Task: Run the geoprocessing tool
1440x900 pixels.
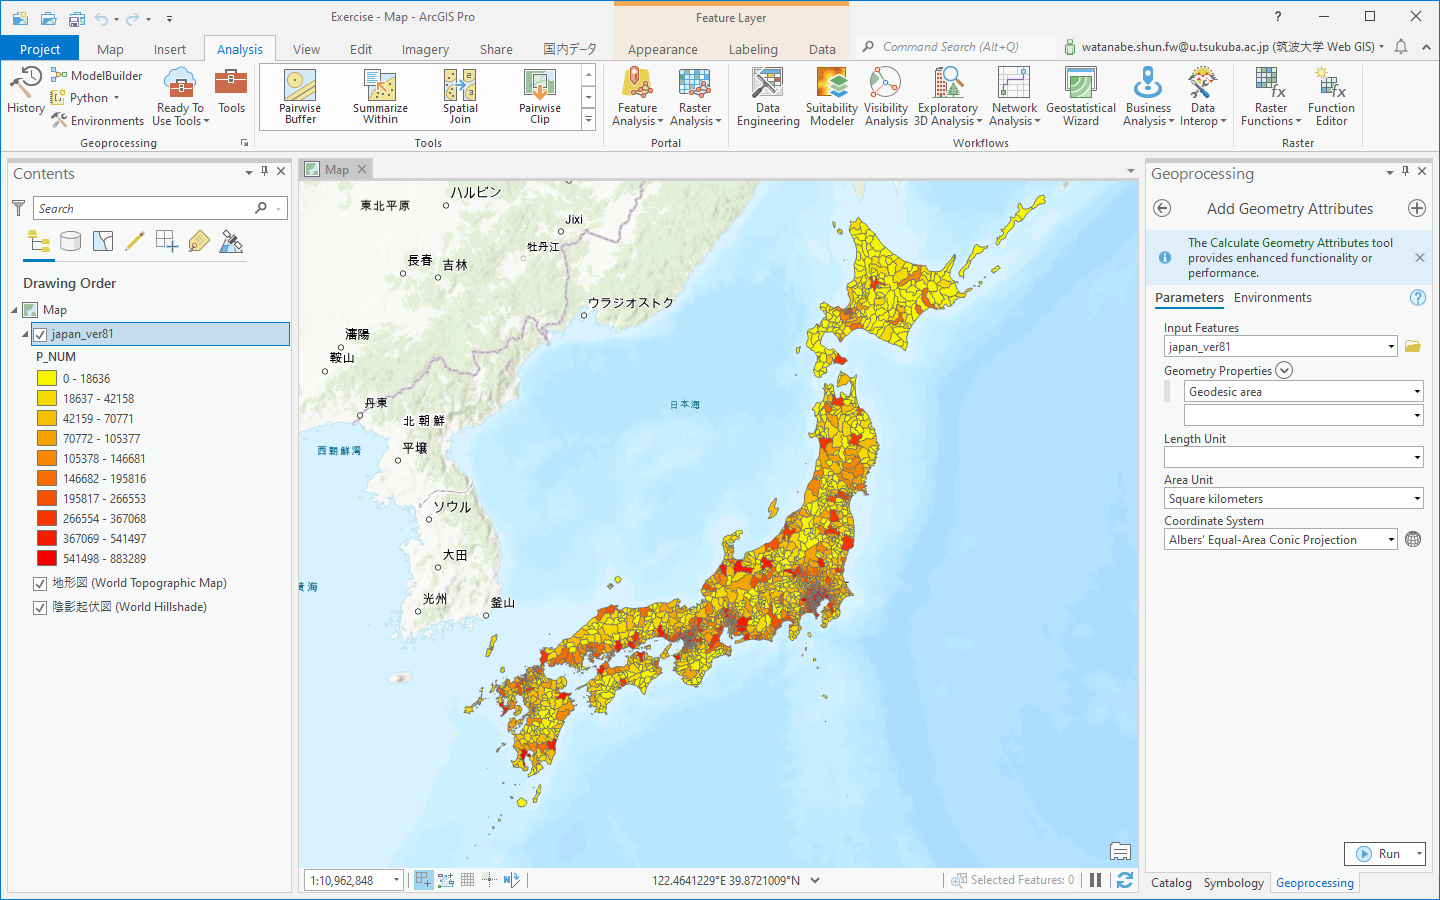Action: [x=1378, y=853]
